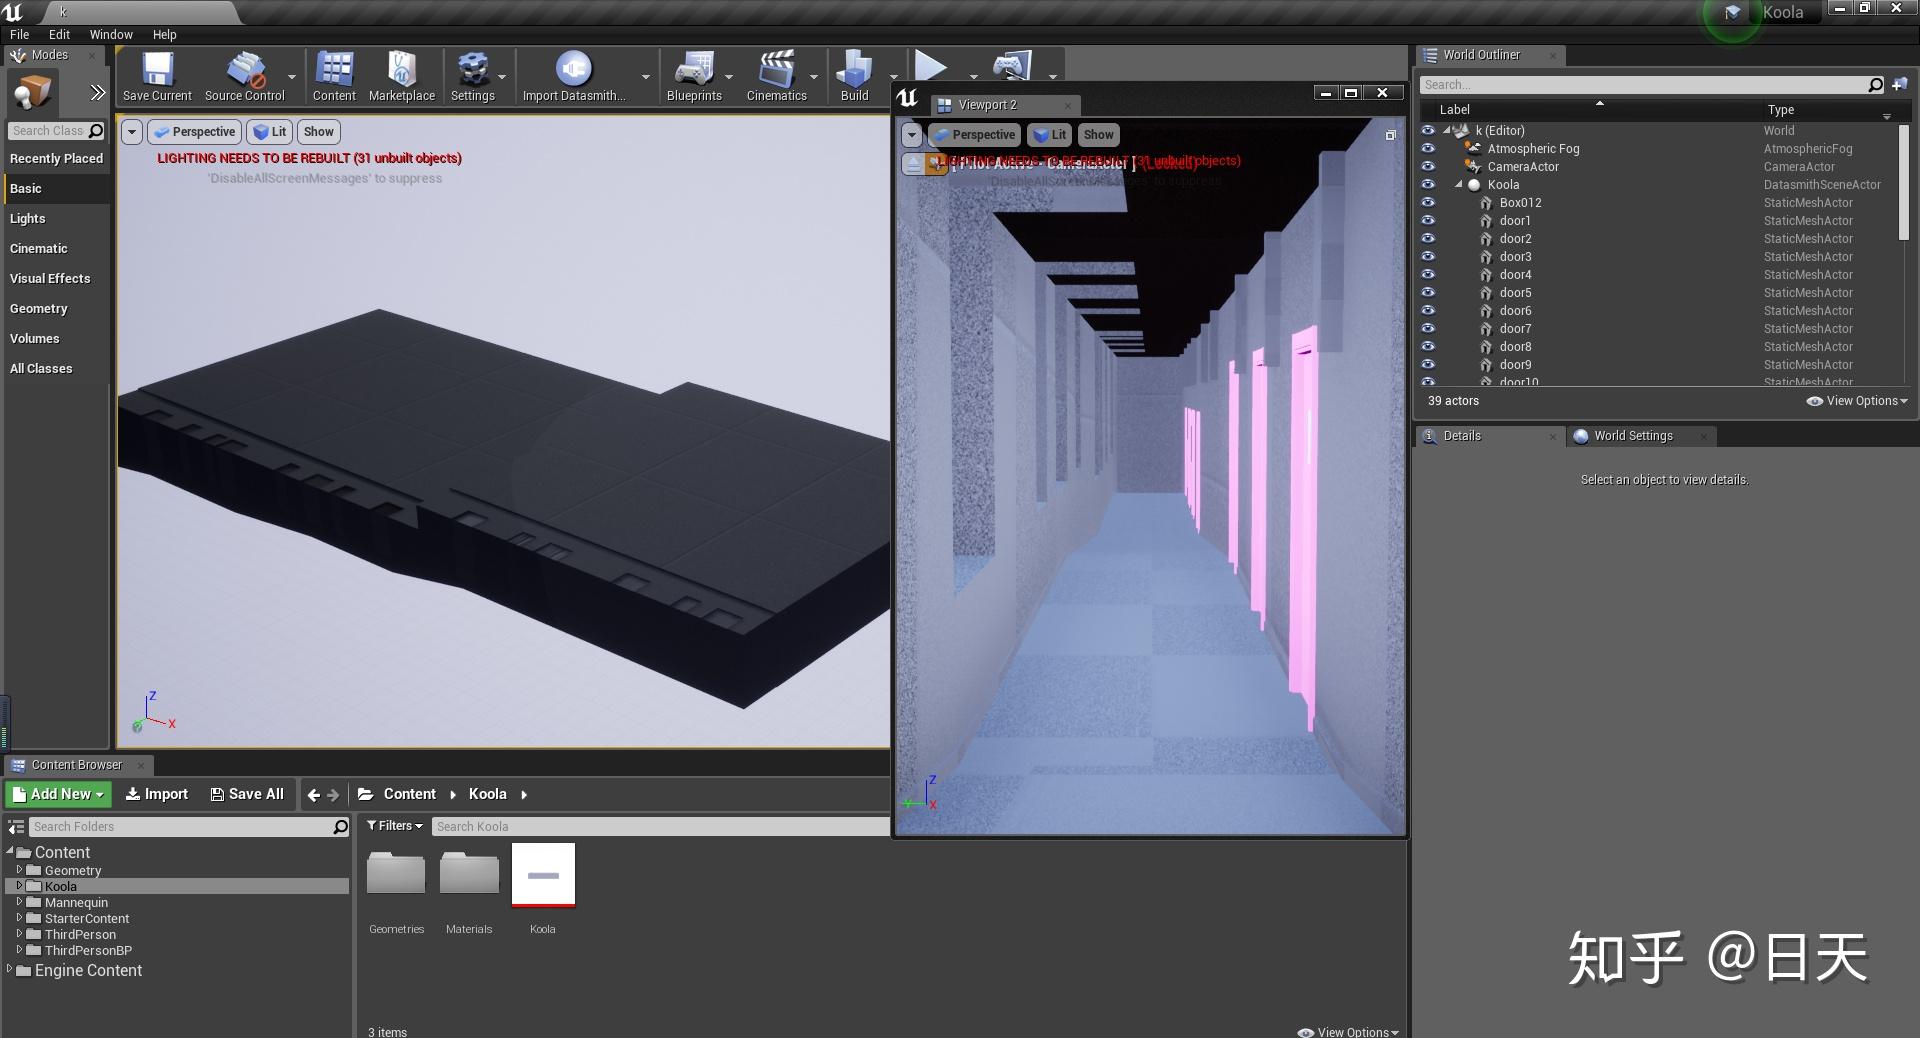Maximize Viewport 2 with restore icon
This screenshot has height=1038, width=1920.
click(1390, 135)
